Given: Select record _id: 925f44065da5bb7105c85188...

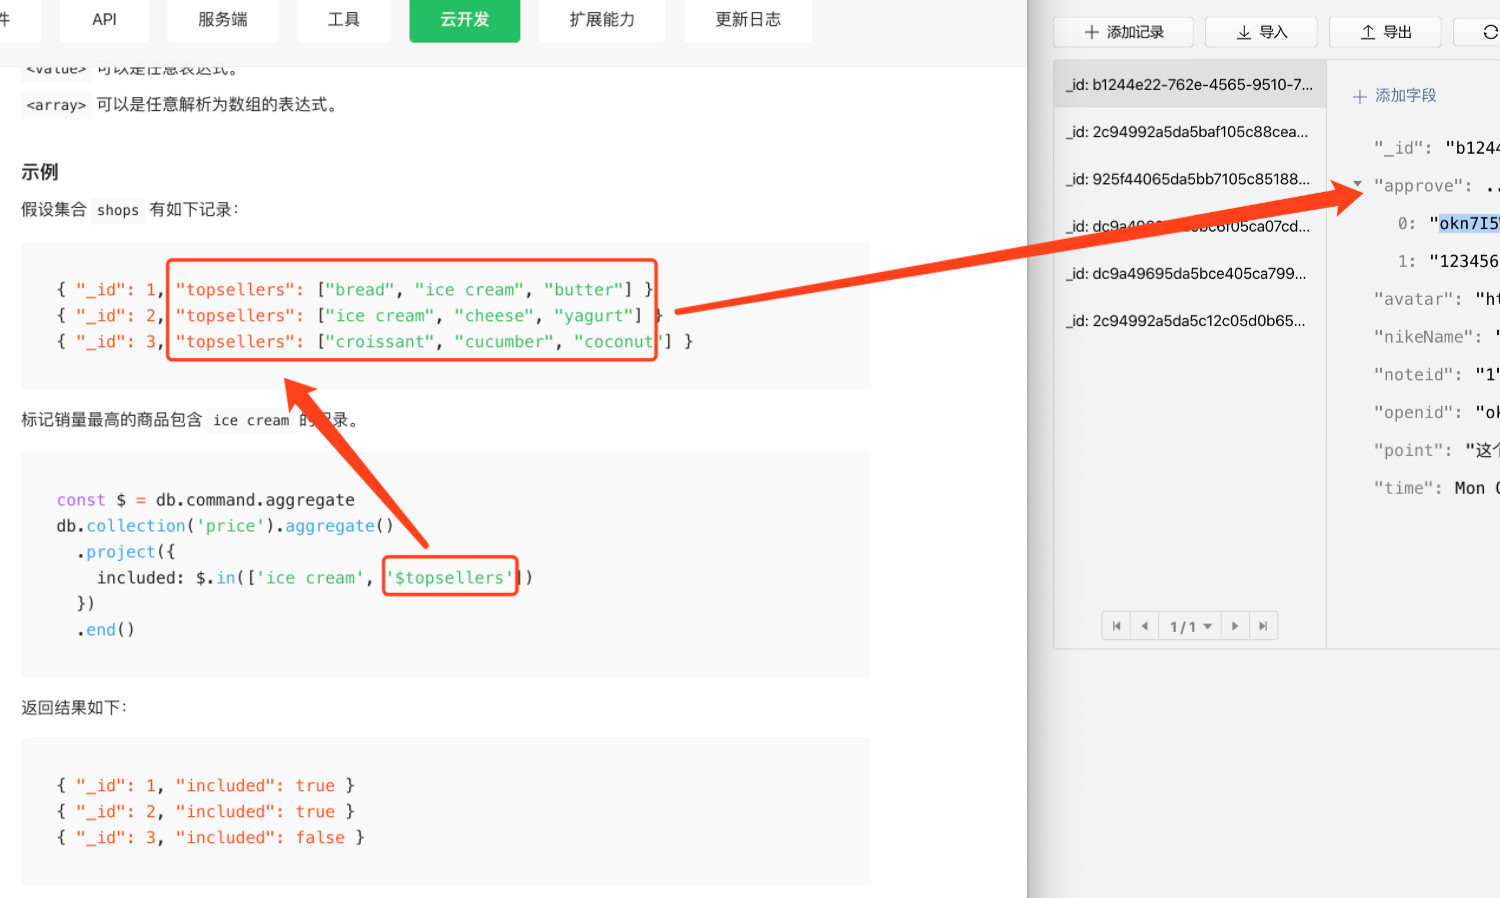Looking at the screenshot, I should coord(1190,179).
